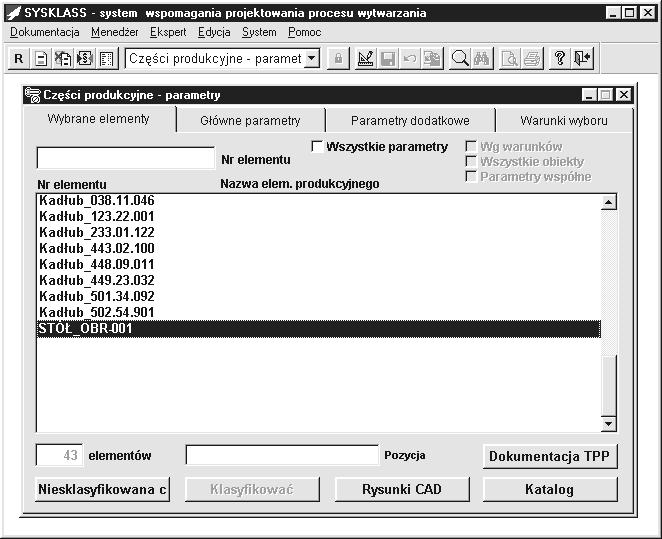Toggle the Wszystkie parametry checkbox
This screenshot has width=662, height=539.
[x=317, y=146]
